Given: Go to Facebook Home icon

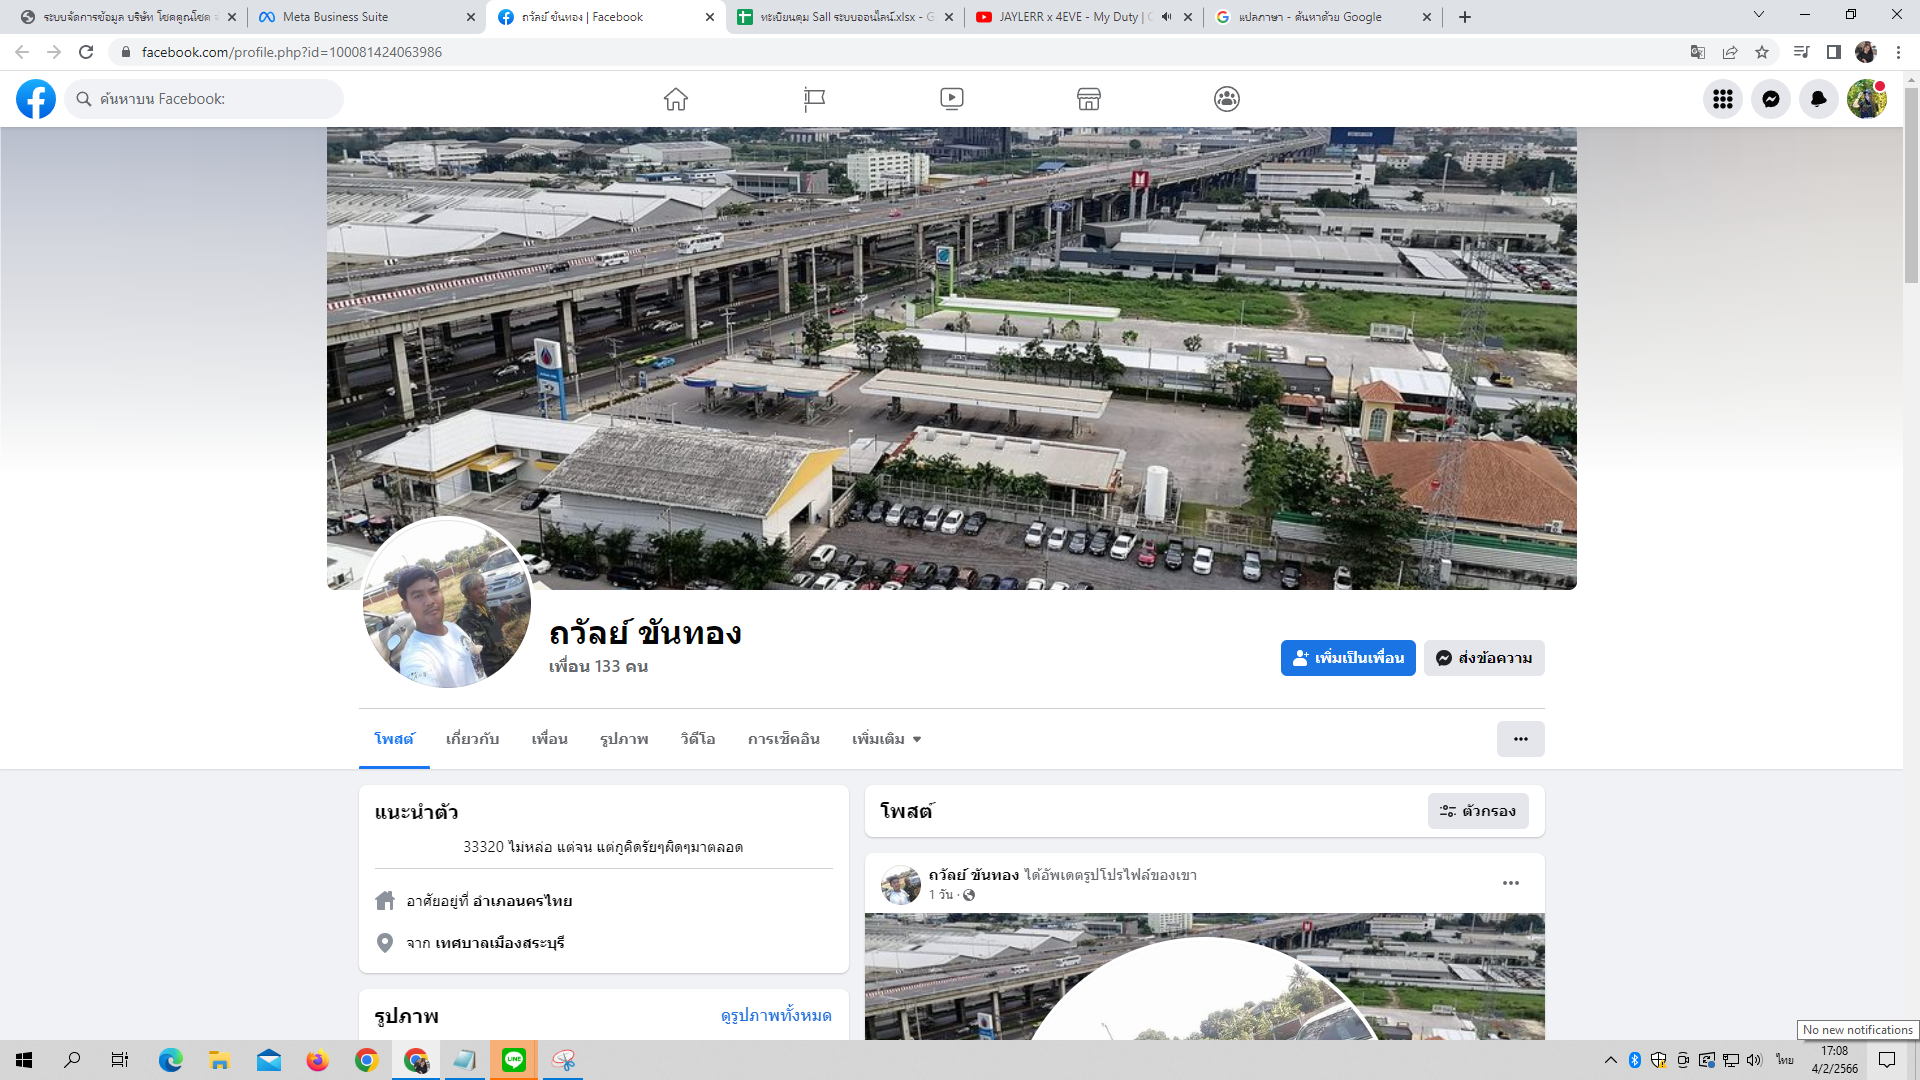Looking at the screenshot, I should click(676, 99).
